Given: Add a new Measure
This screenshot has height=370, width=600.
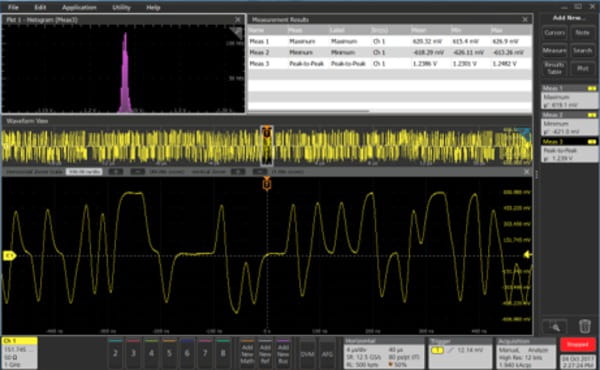Looking at the screenshot, I should click(554, 51).
